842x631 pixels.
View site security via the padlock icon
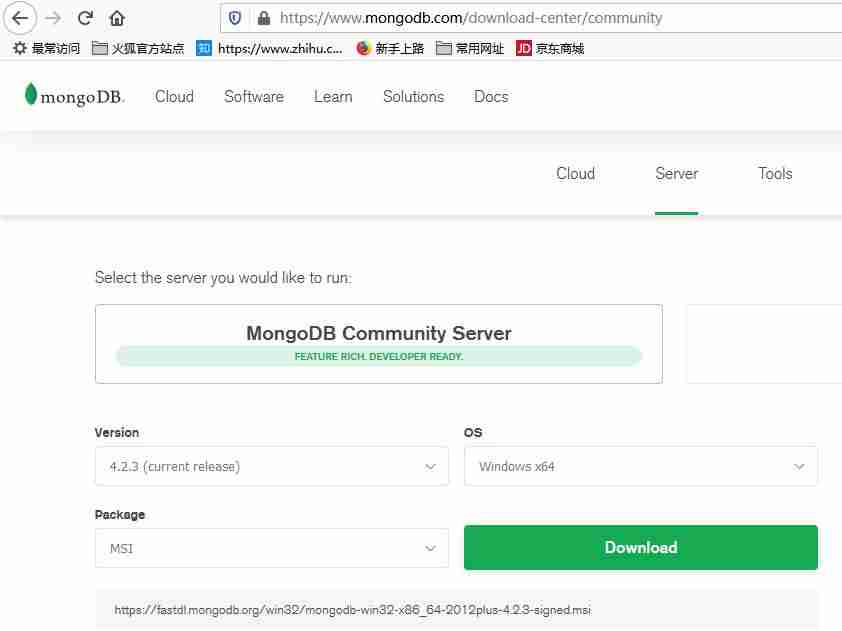click(x=263, y=18)
